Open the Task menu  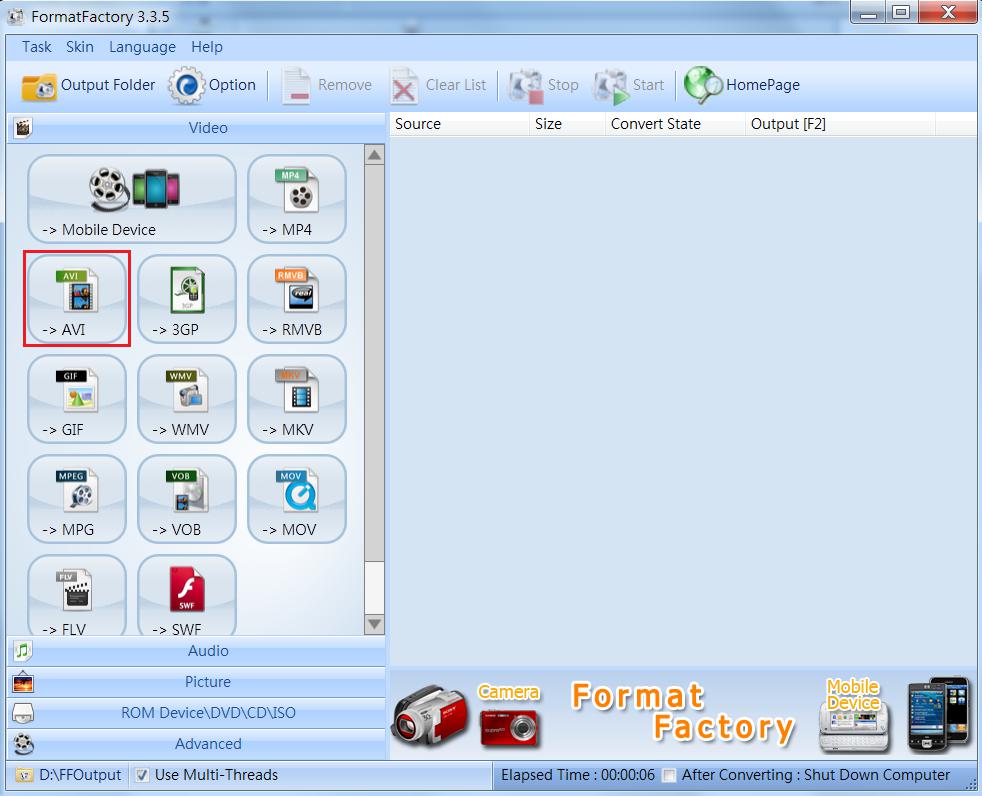pos(37,47)
